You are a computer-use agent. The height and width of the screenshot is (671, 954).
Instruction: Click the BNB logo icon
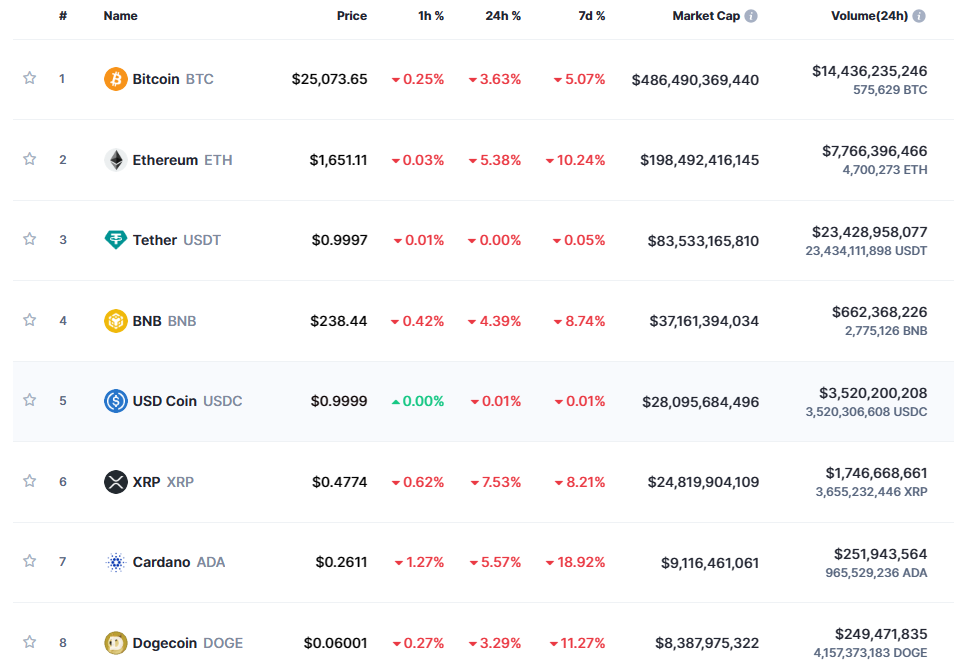116,321
